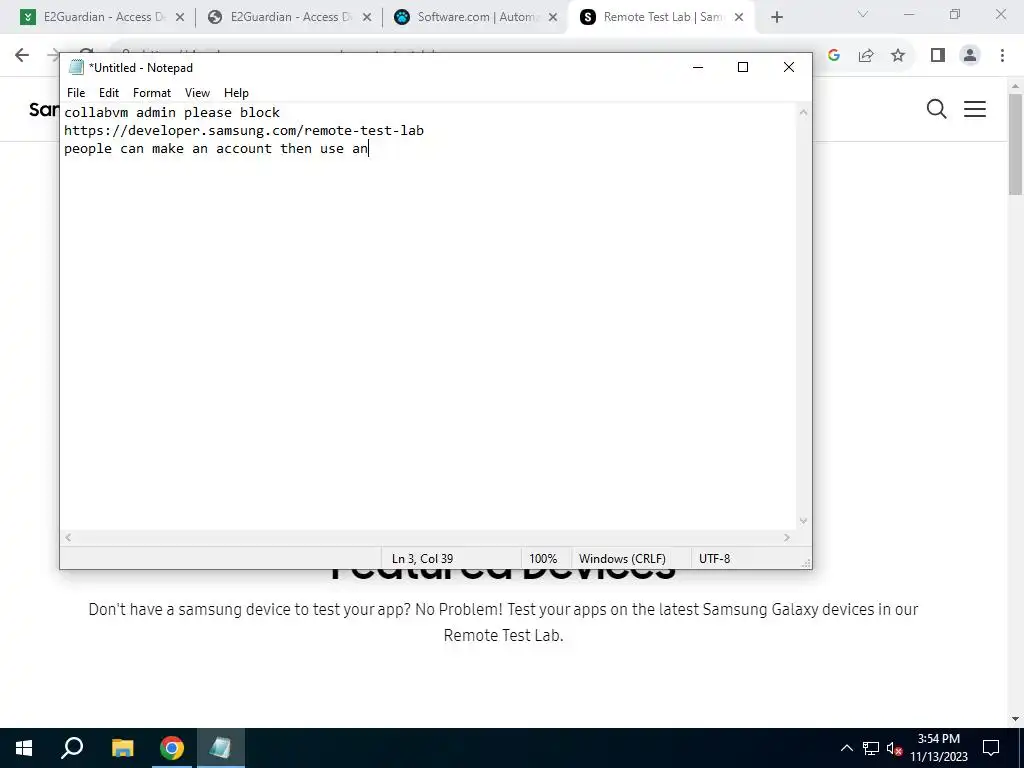1024x768 pixels.
Task: Open Chrome tab search chevron
Action: (x=863, y=14)
